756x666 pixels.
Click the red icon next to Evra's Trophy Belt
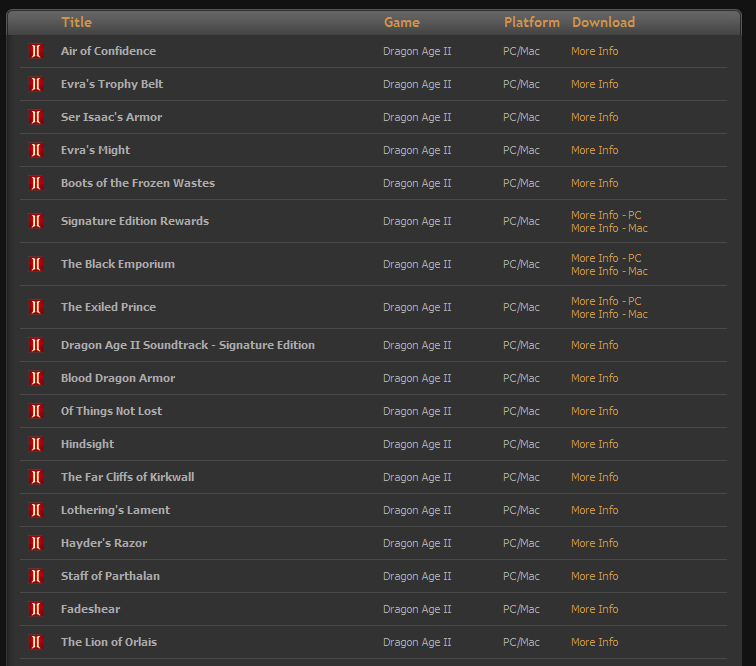36,84
